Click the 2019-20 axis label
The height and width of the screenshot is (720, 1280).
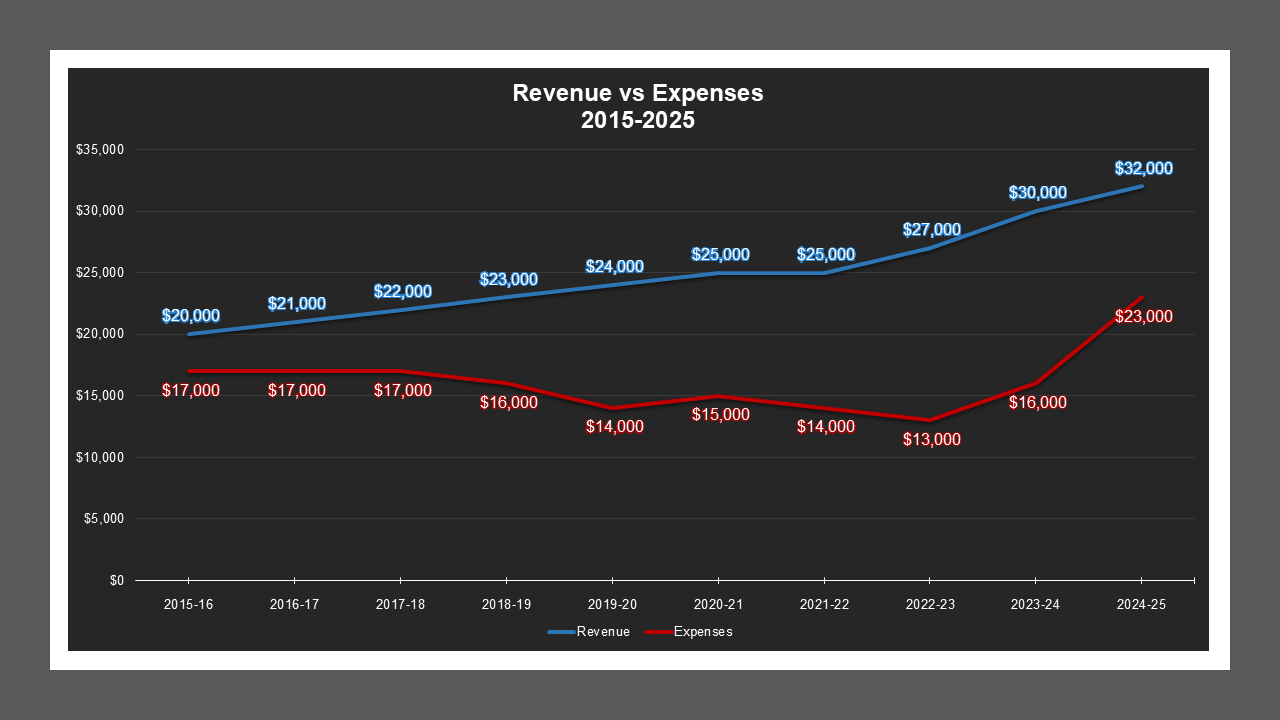pyautogui.click(x=612, y=604)
